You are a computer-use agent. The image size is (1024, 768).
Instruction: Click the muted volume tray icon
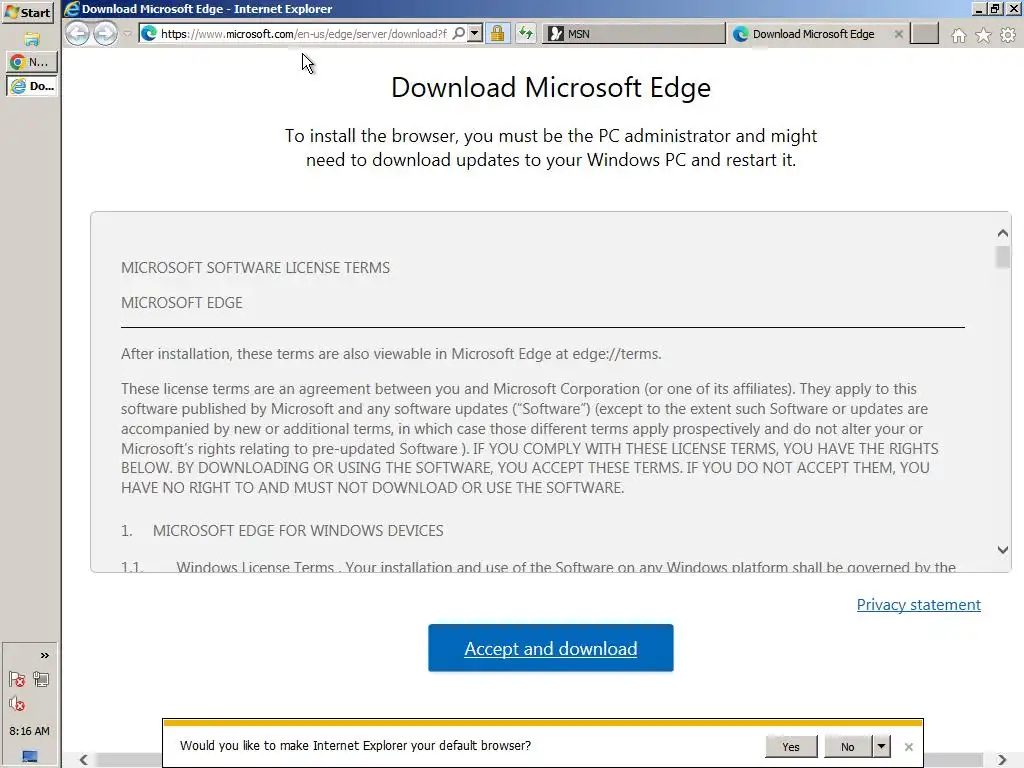click(18, 704)
